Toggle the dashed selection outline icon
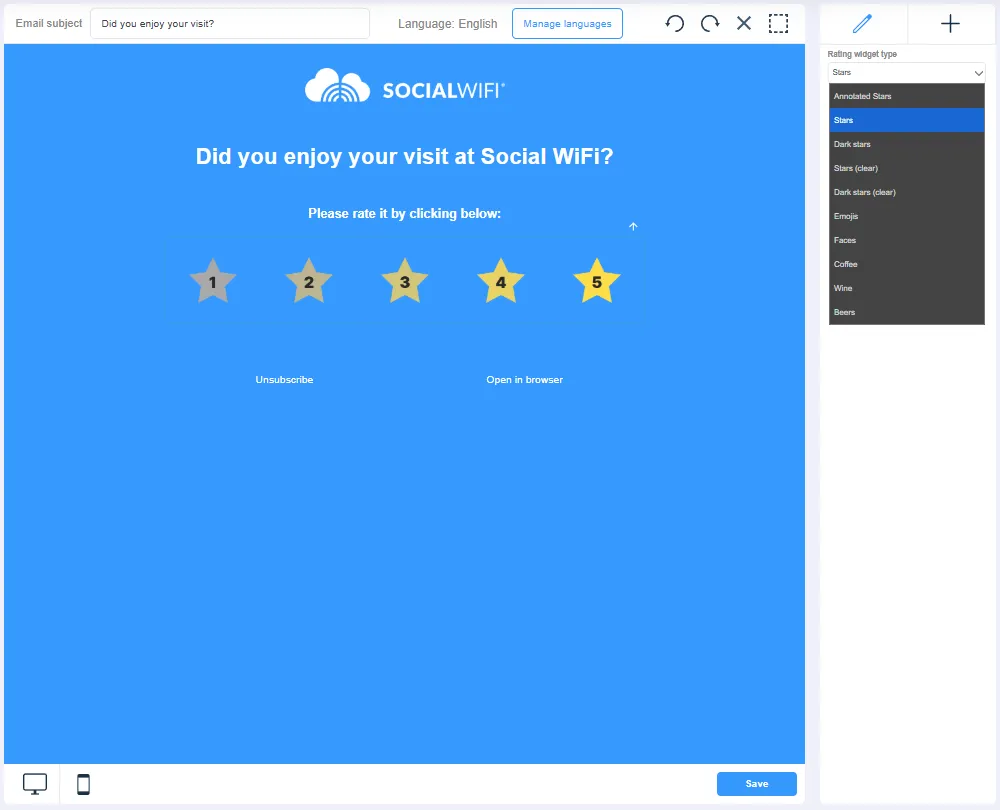Image resolution: width=1000 pixels, height=810 pixels. [778, 24]
